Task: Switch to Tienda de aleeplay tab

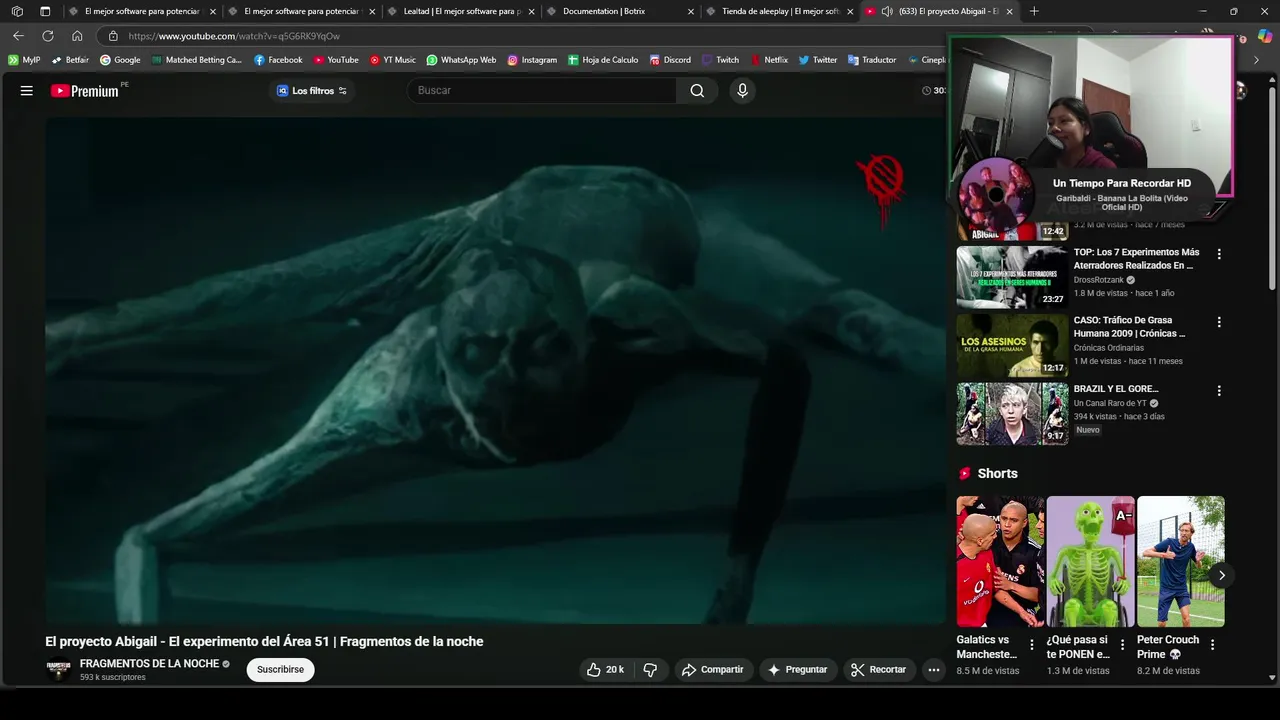Action: pyautogui.click(x=779, y=11)
